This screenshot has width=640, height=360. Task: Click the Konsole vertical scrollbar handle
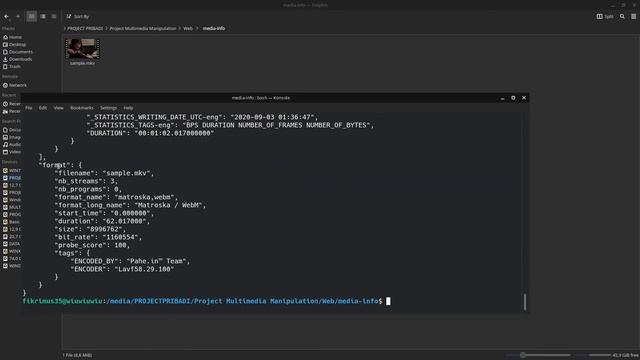pos(524,302)
